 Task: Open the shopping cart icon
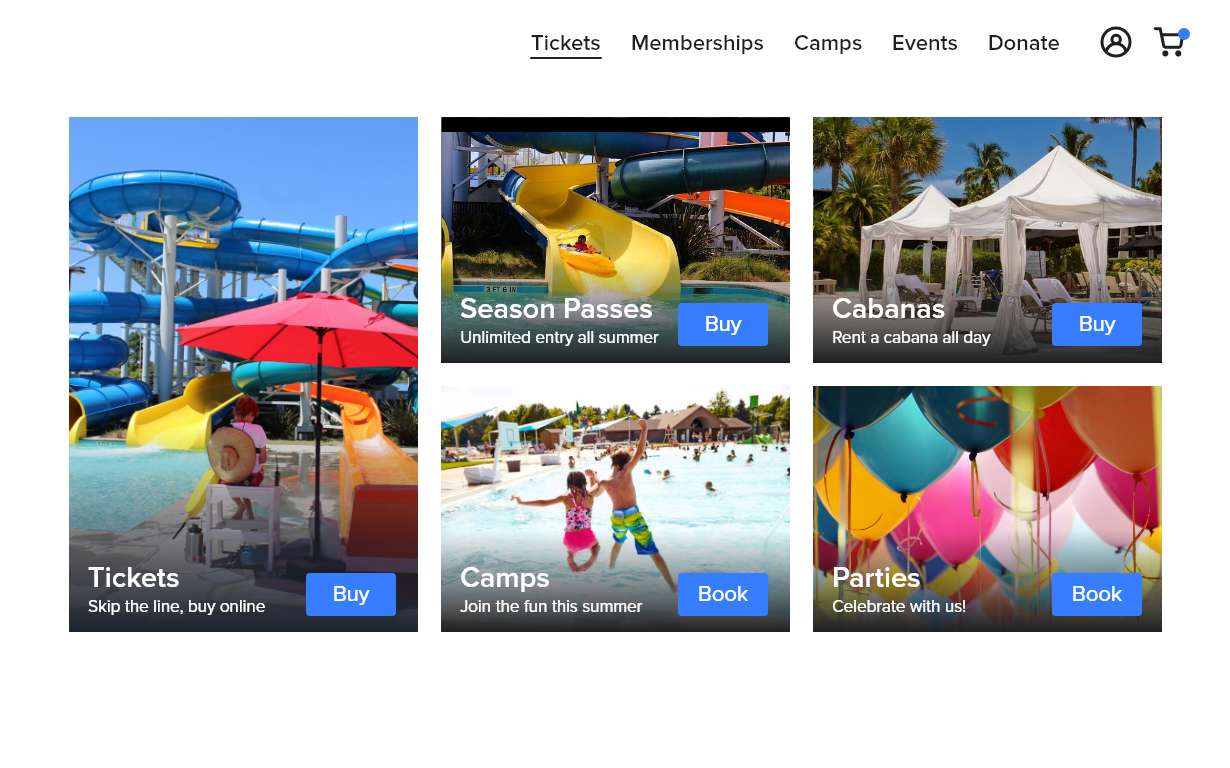tap(1170, 42)
